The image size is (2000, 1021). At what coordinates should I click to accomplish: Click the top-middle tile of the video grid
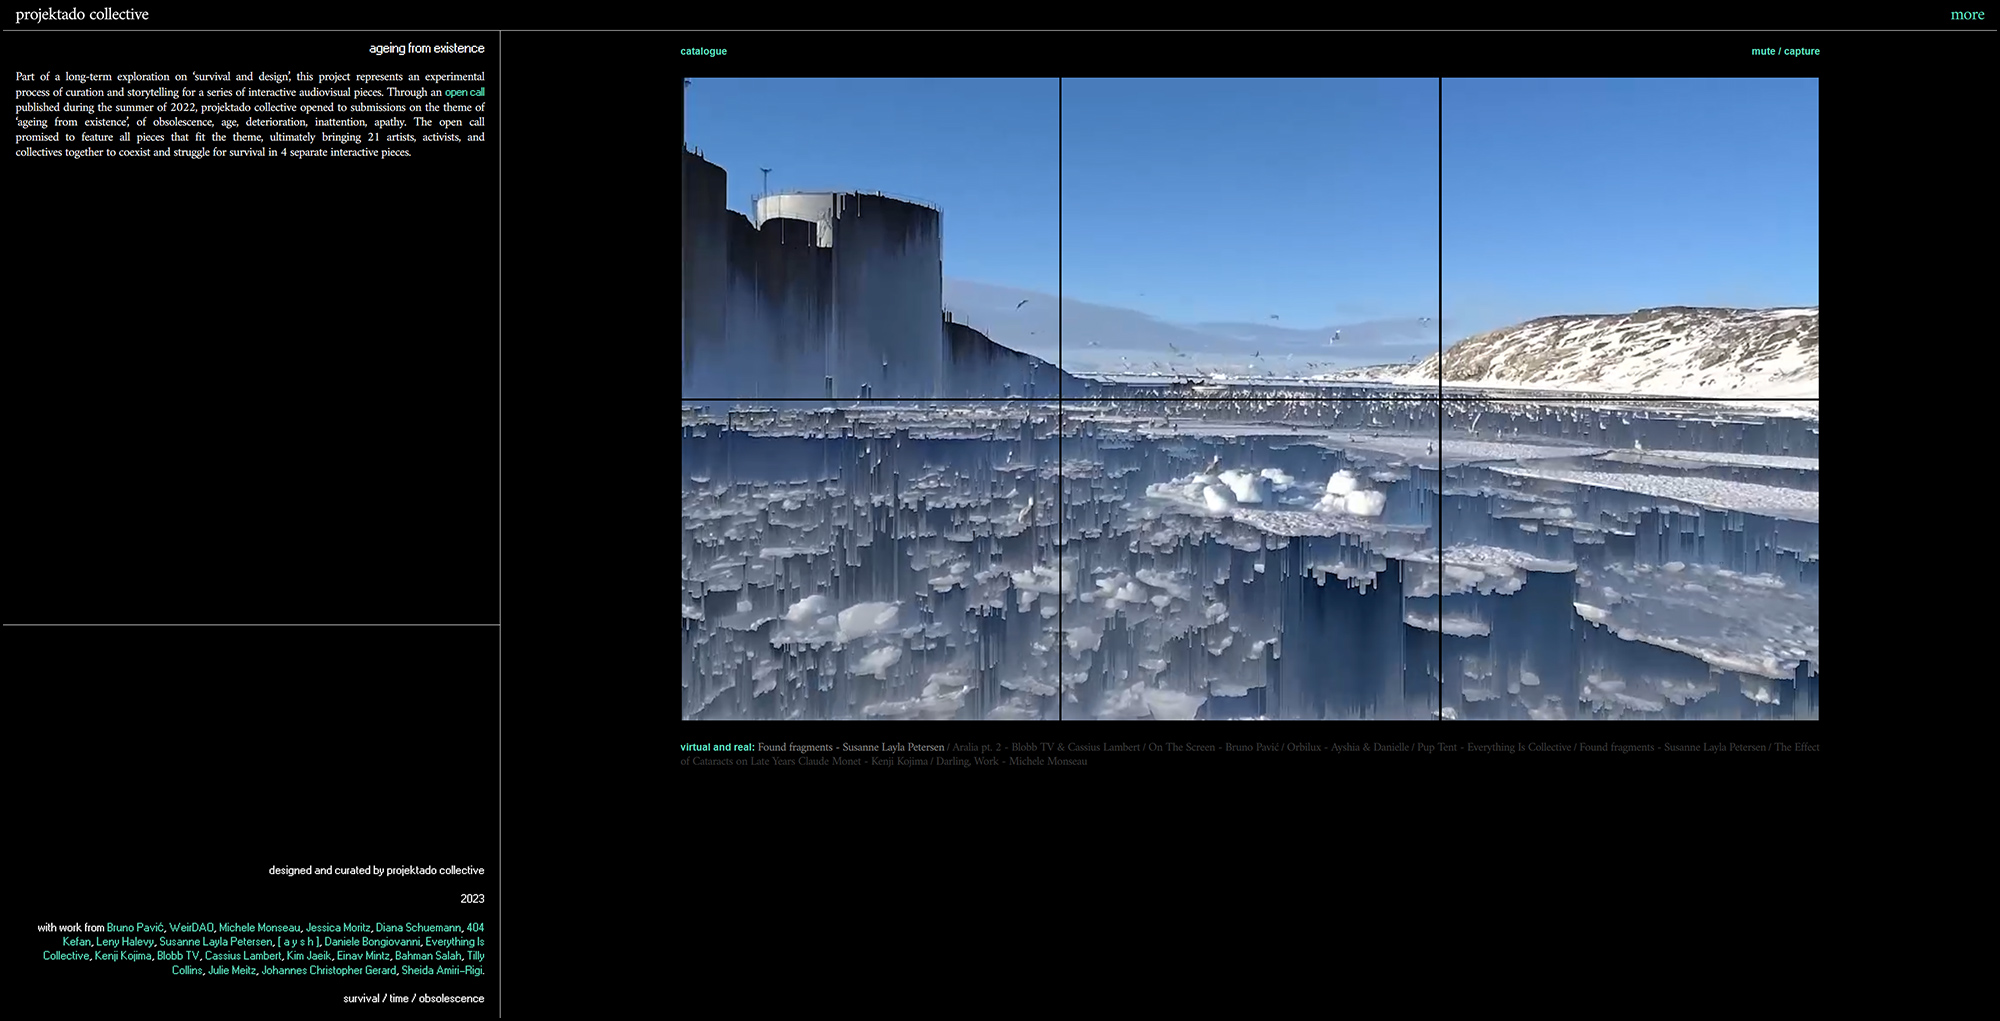click(x=1250, y=238)
